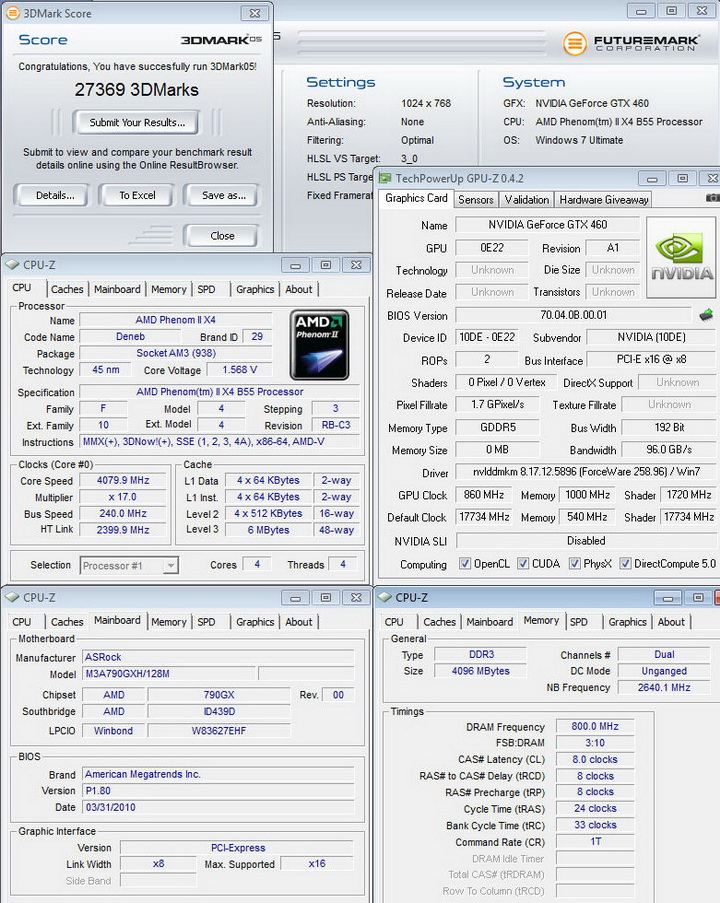Export results with To Excel button
This screenshot has height=903, width=720.
(137, 195)
